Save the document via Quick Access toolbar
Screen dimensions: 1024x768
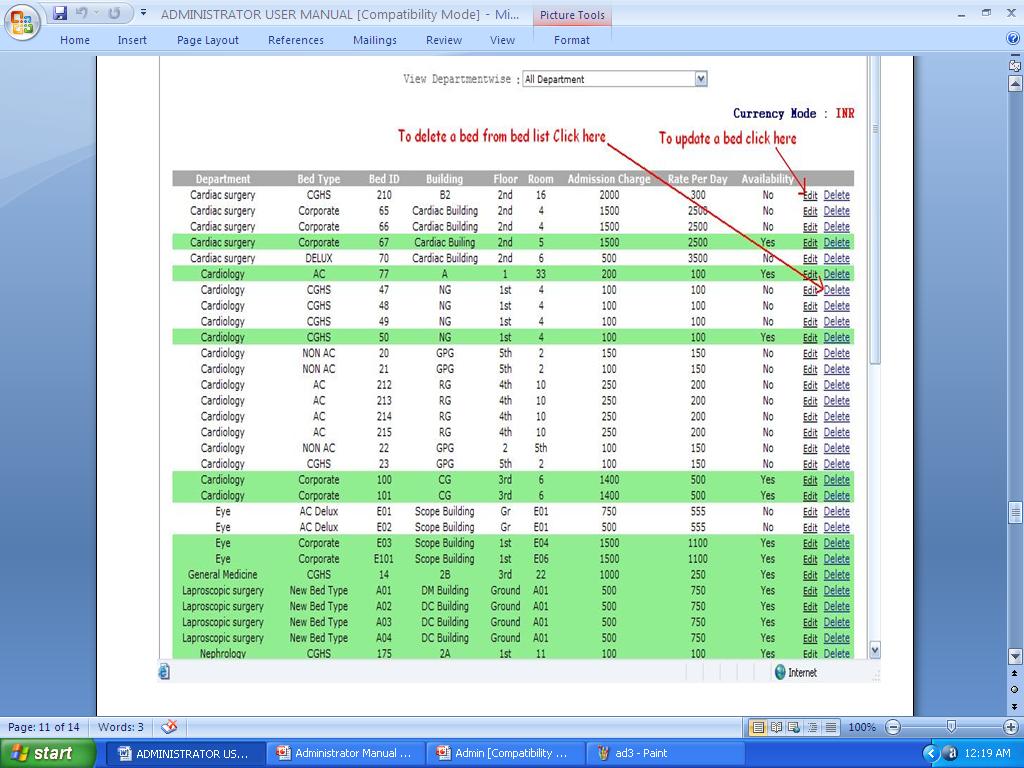coord(60,13)
